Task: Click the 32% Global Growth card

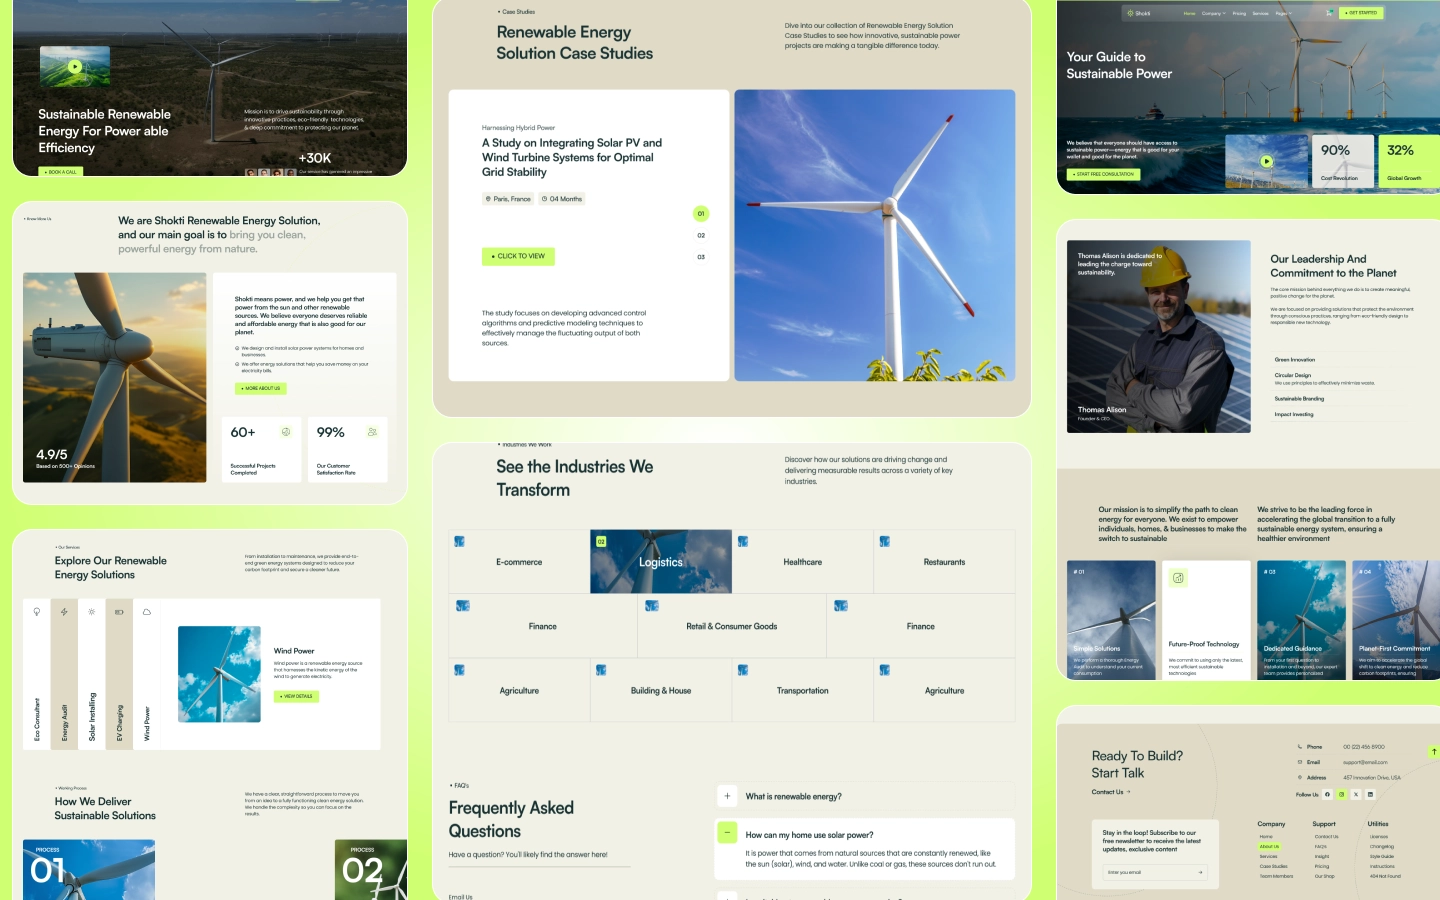Action: (1409, 161)
